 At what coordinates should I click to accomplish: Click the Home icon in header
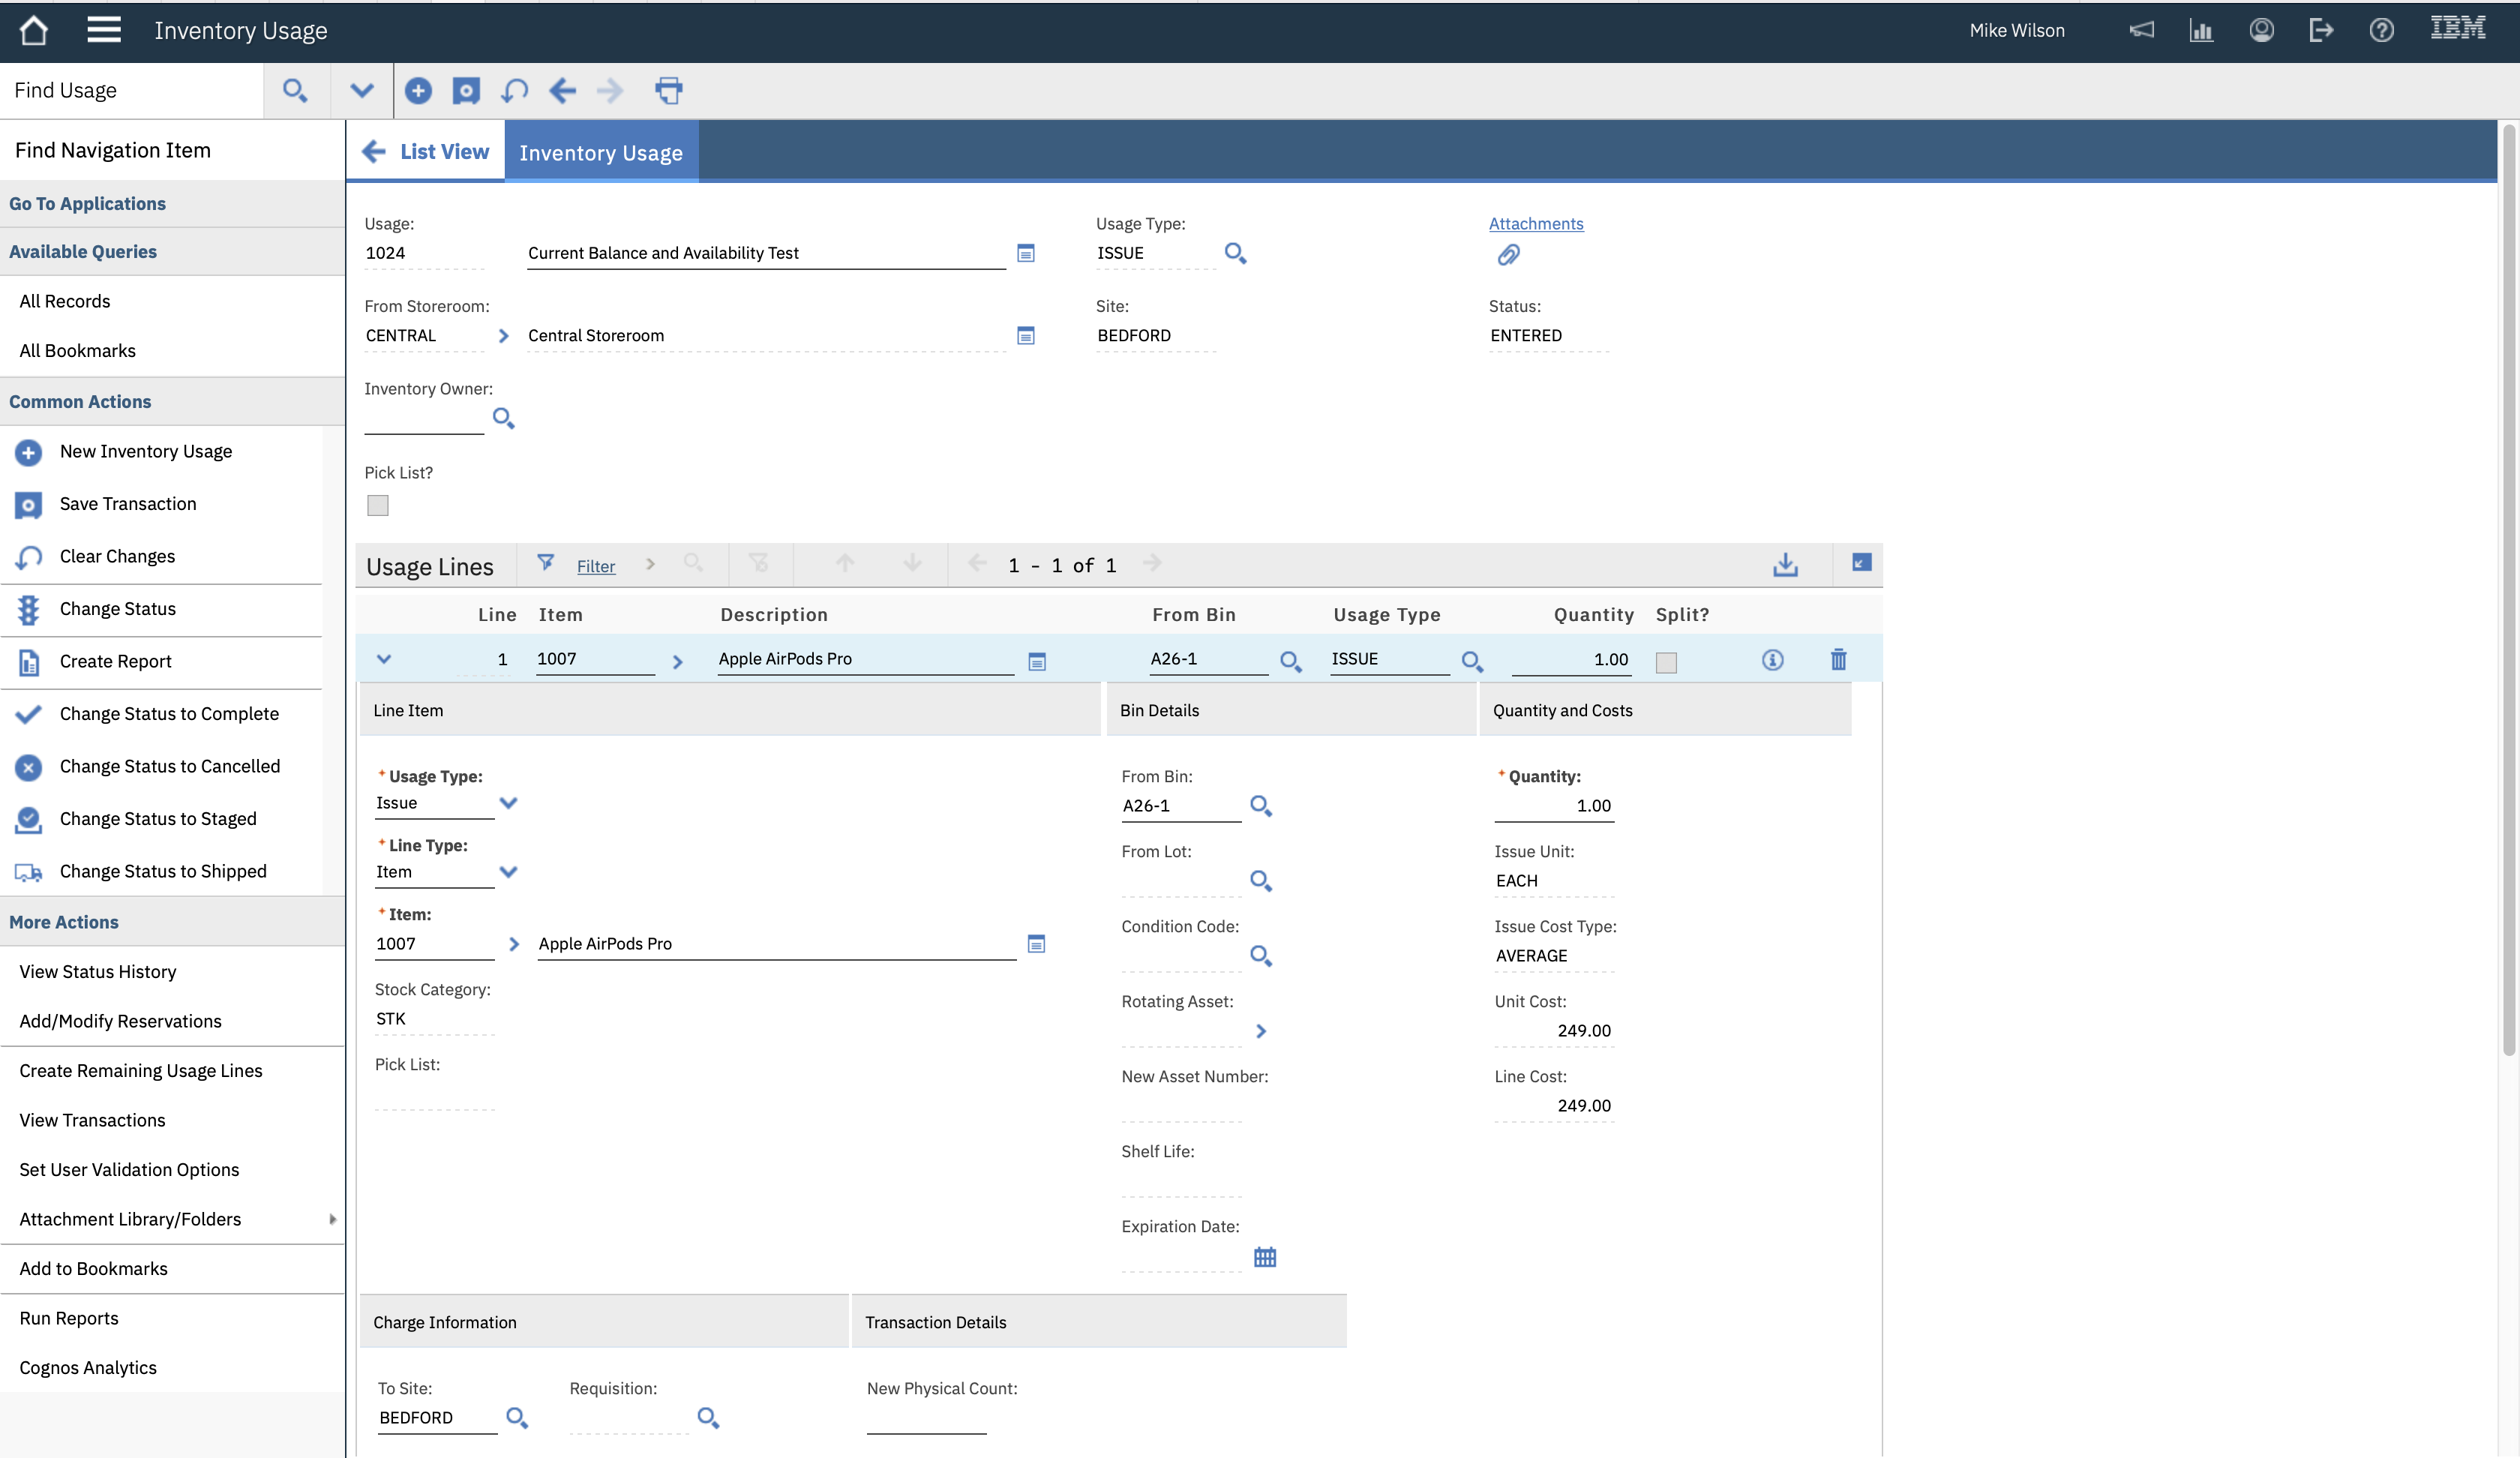tap(33, 30)
